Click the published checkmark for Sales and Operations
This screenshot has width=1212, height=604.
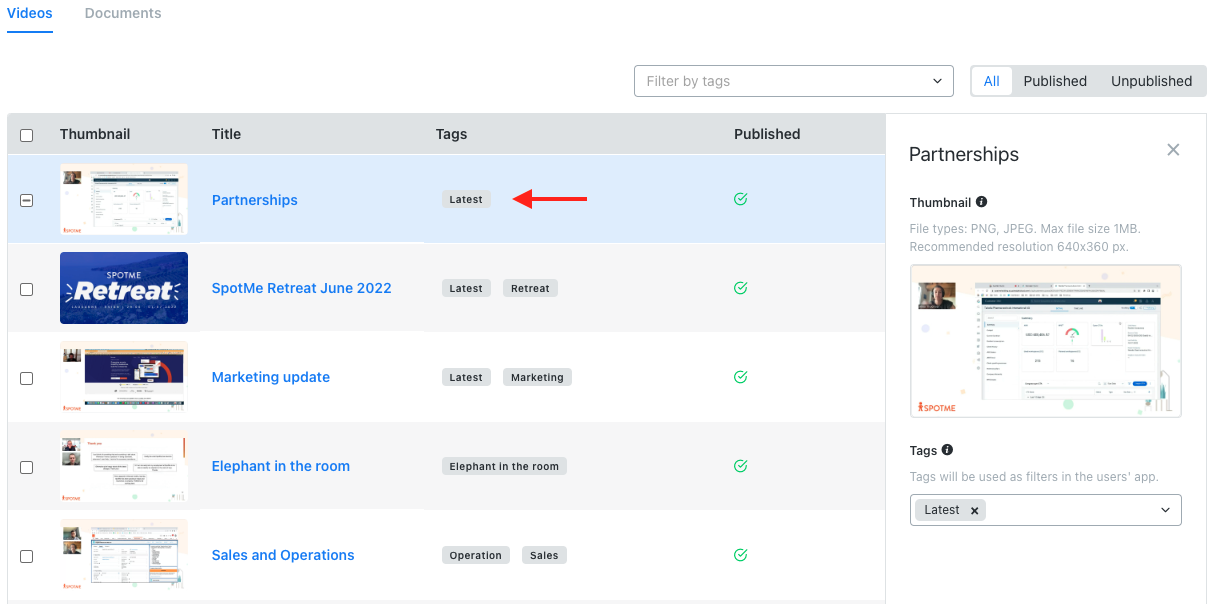[741, 555]
